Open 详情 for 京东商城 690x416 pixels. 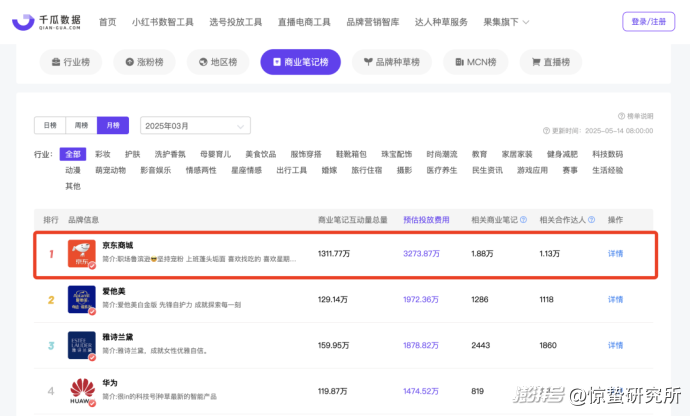coord(615,254)
